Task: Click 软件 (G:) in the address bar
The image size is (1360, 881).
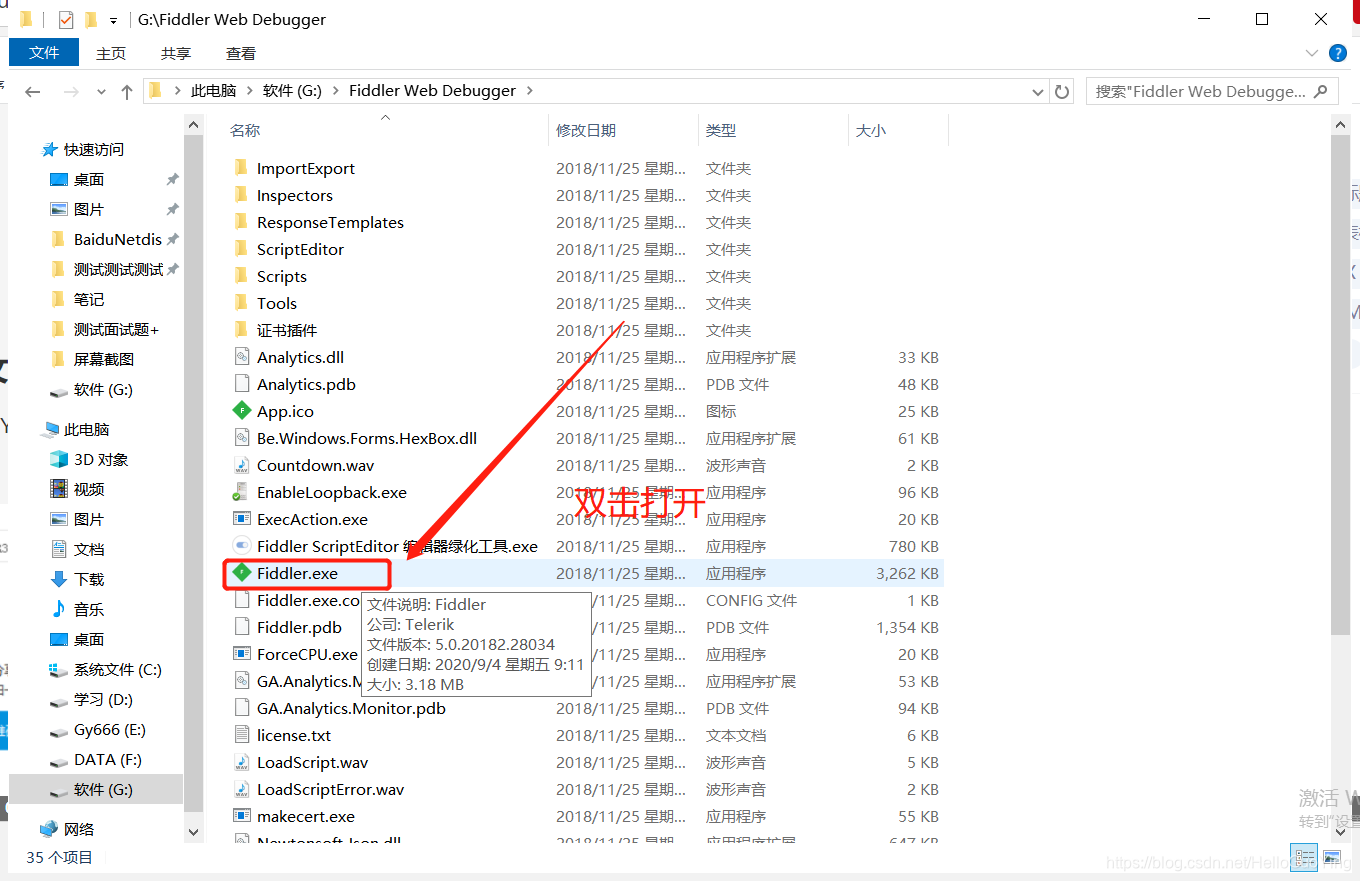Action: click(x=292, y=90)
